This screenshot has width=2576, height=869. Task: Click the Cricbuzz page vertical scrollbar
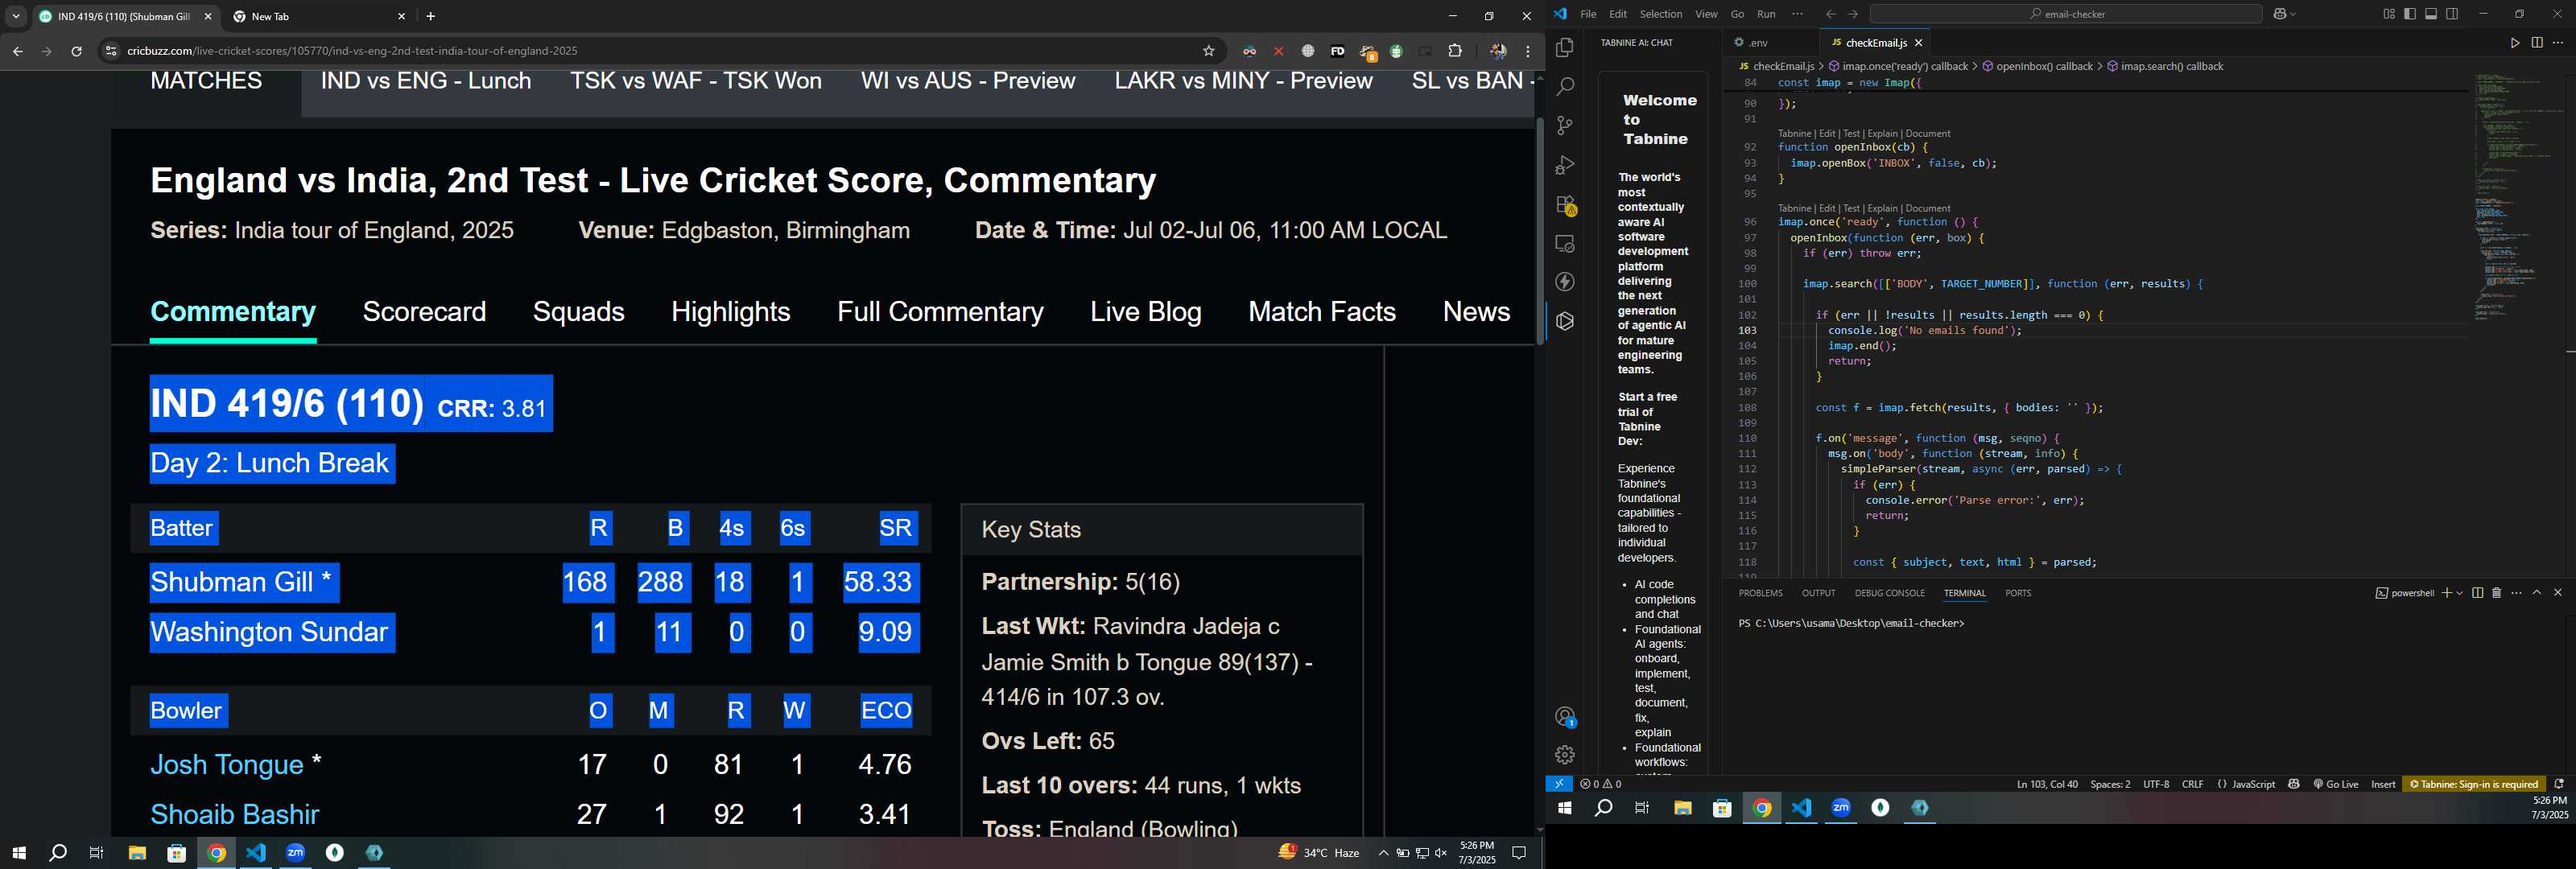pyautogui.click(x=1540, y=230)
